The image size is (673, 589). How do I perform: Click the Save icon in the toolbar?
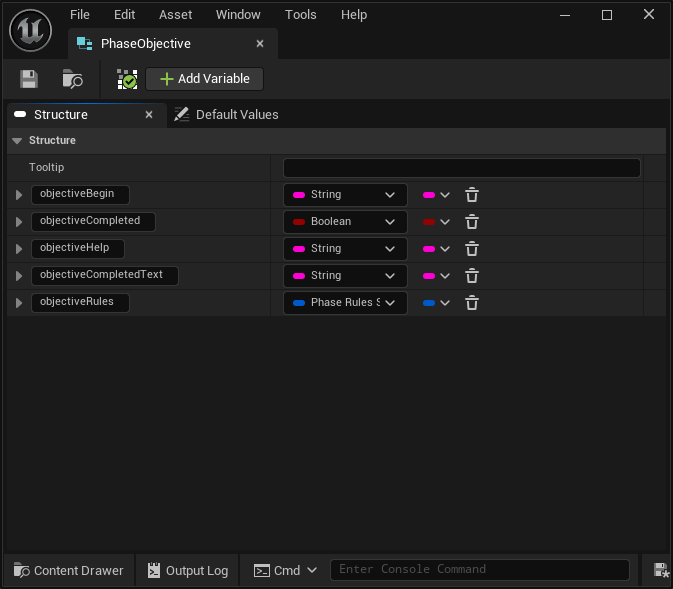[29, 79]
